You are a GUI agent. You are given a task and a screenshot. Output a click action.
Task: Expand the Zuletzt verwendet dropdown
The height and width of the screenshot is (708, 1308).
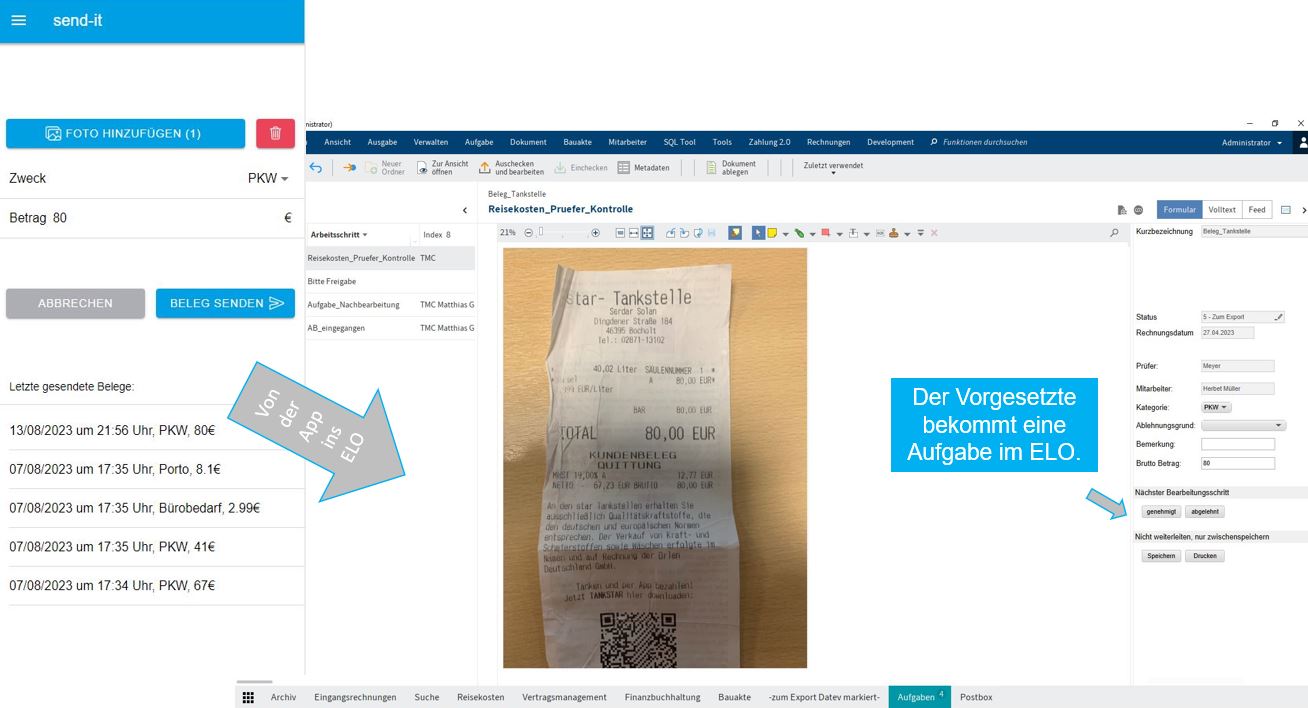(833, 168)
